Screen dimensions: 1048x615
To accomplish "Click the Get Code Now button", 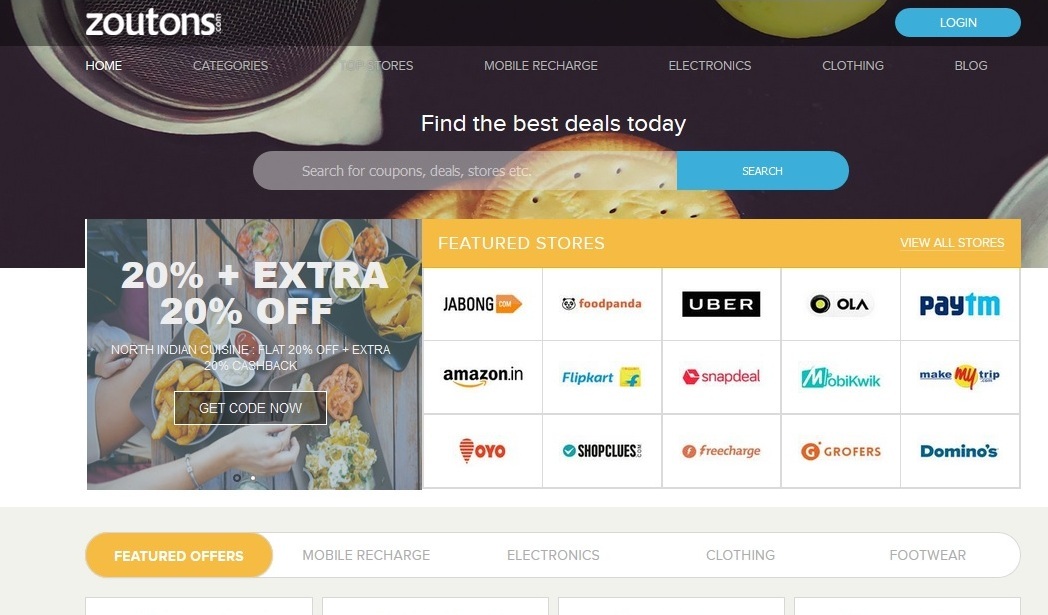I will pyautogui.click(x=251, y=408).
